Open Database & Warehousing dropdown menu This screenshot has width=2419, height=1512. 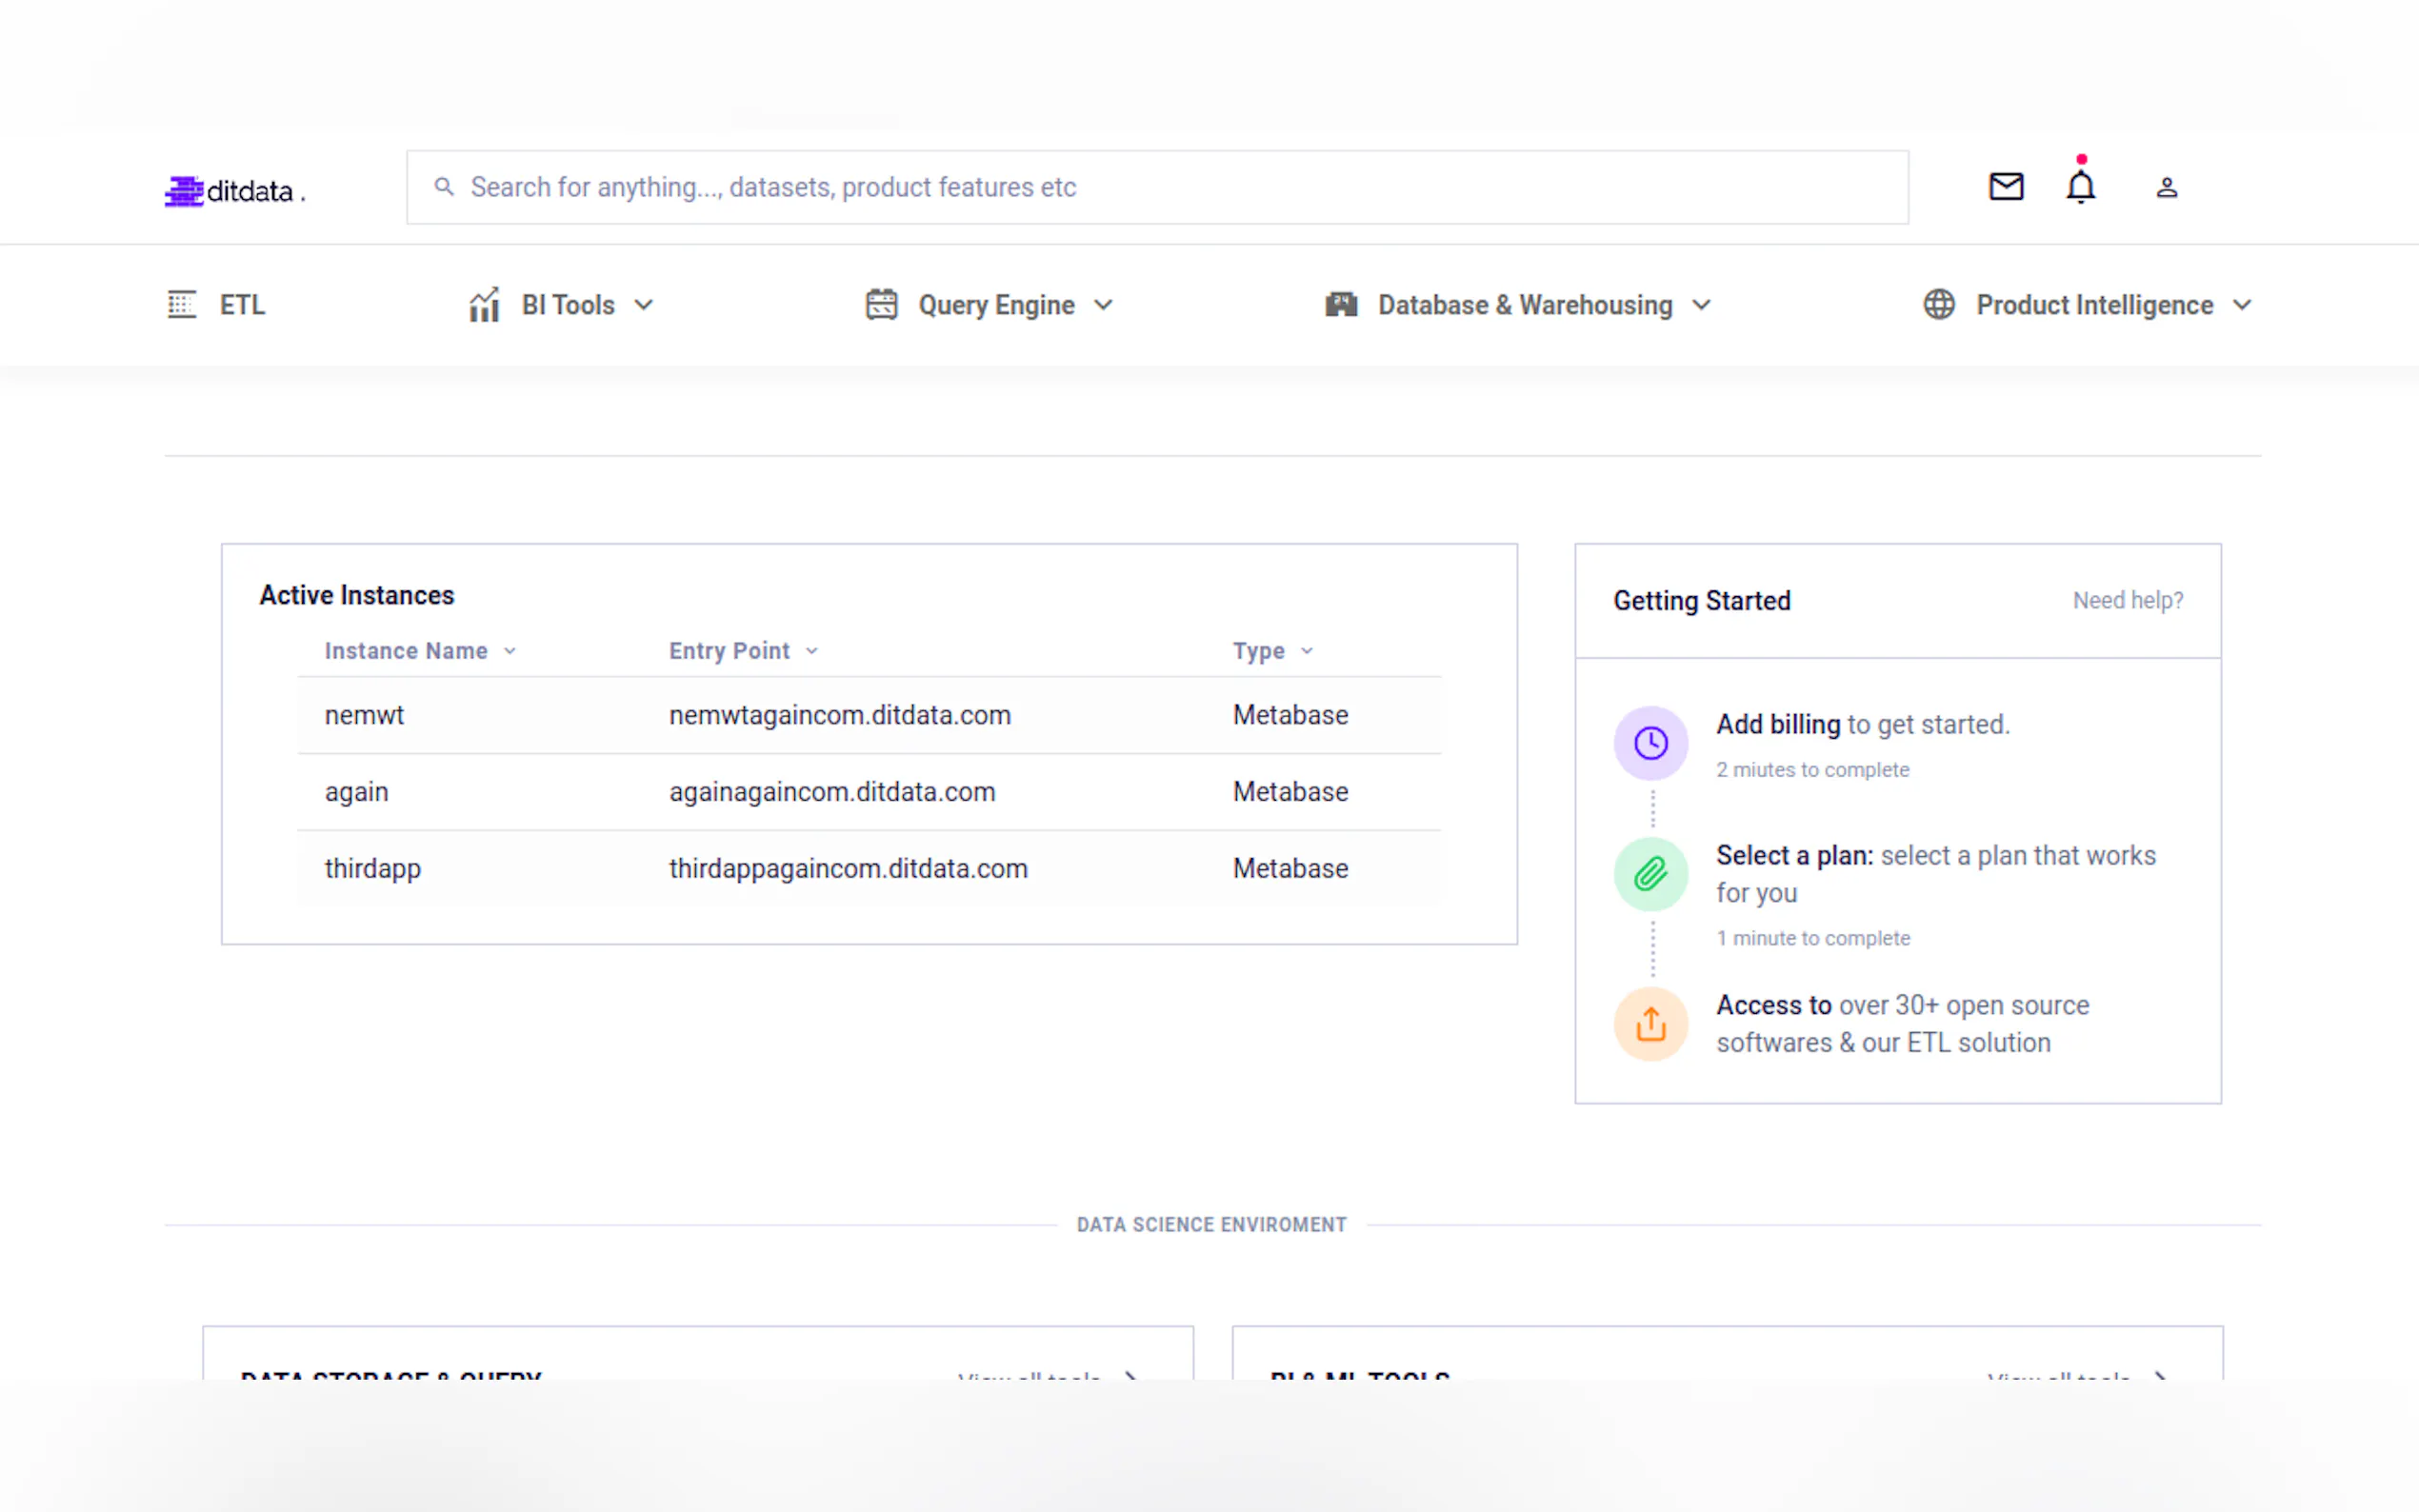tap(1701, 305)
